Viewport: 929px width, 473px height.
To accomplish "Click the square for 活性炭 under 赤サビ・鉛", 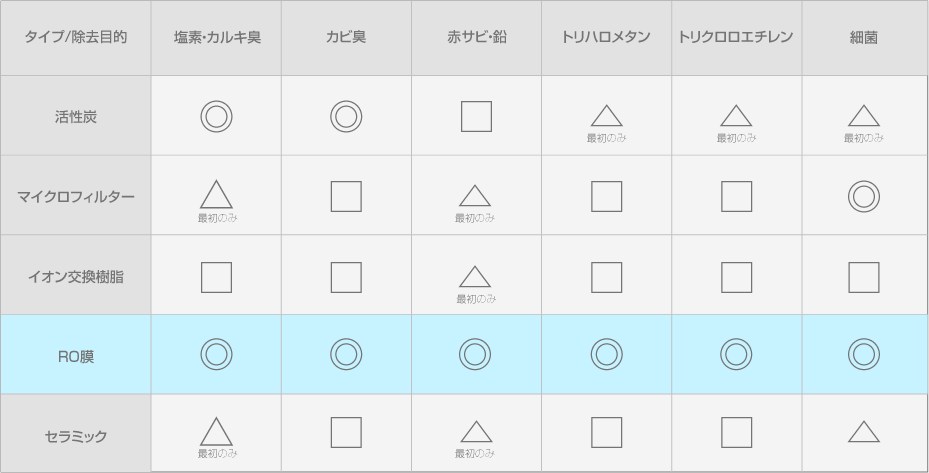I will click(x=476, y=117).
